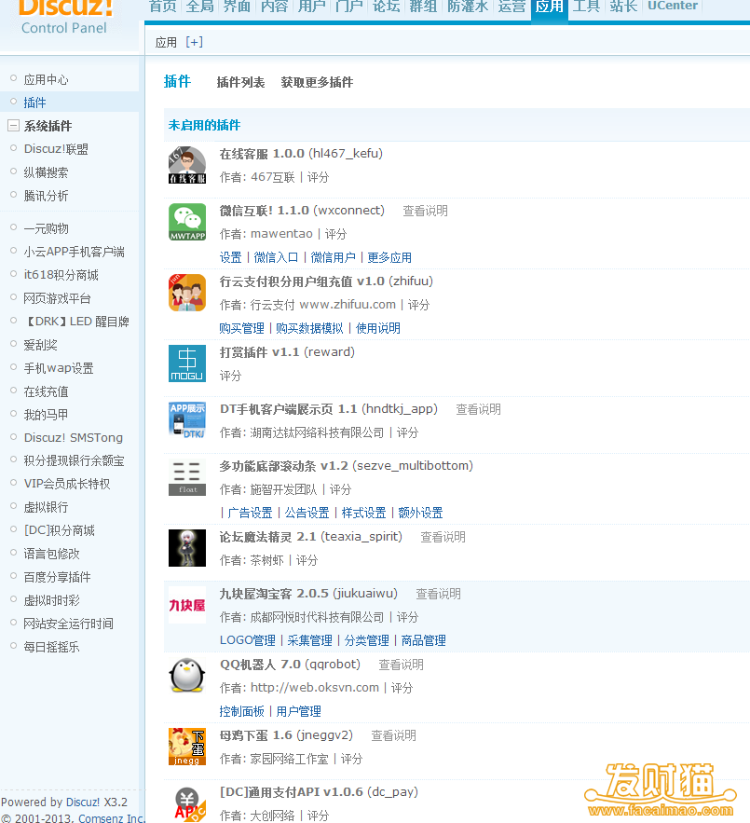The width and height of the screenshot is (750, 823).
Task: Click 设置 link under 微信互联
Action: [230, 258]
